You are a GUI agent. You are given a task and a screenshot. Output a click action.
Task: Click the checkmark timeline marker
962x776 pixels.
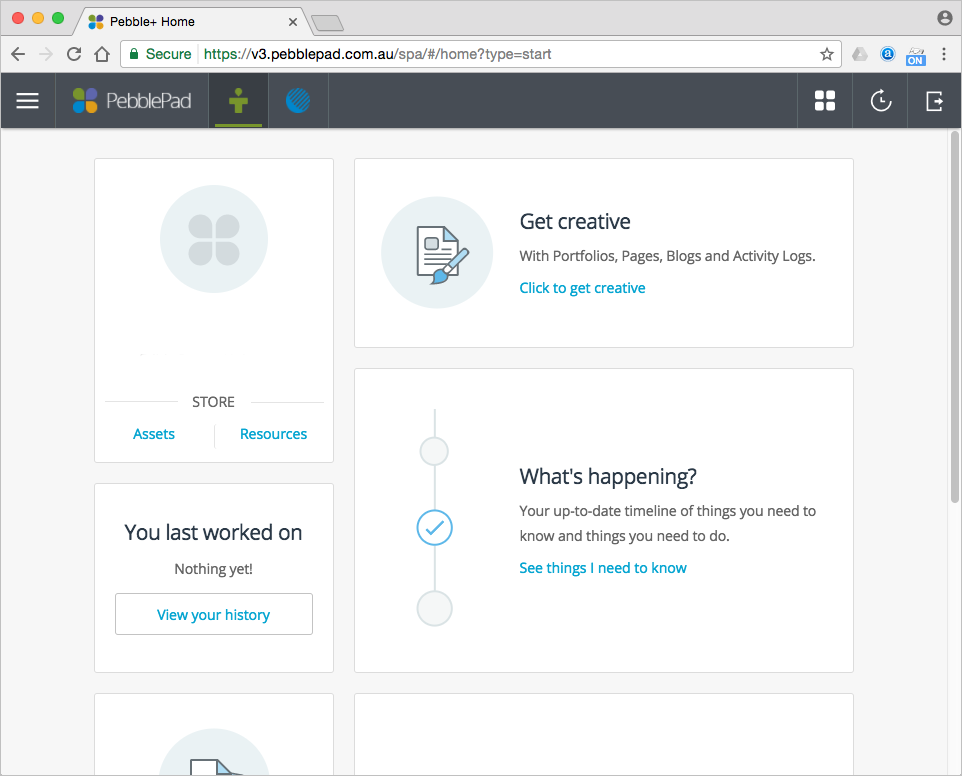(x=434, y=527)
